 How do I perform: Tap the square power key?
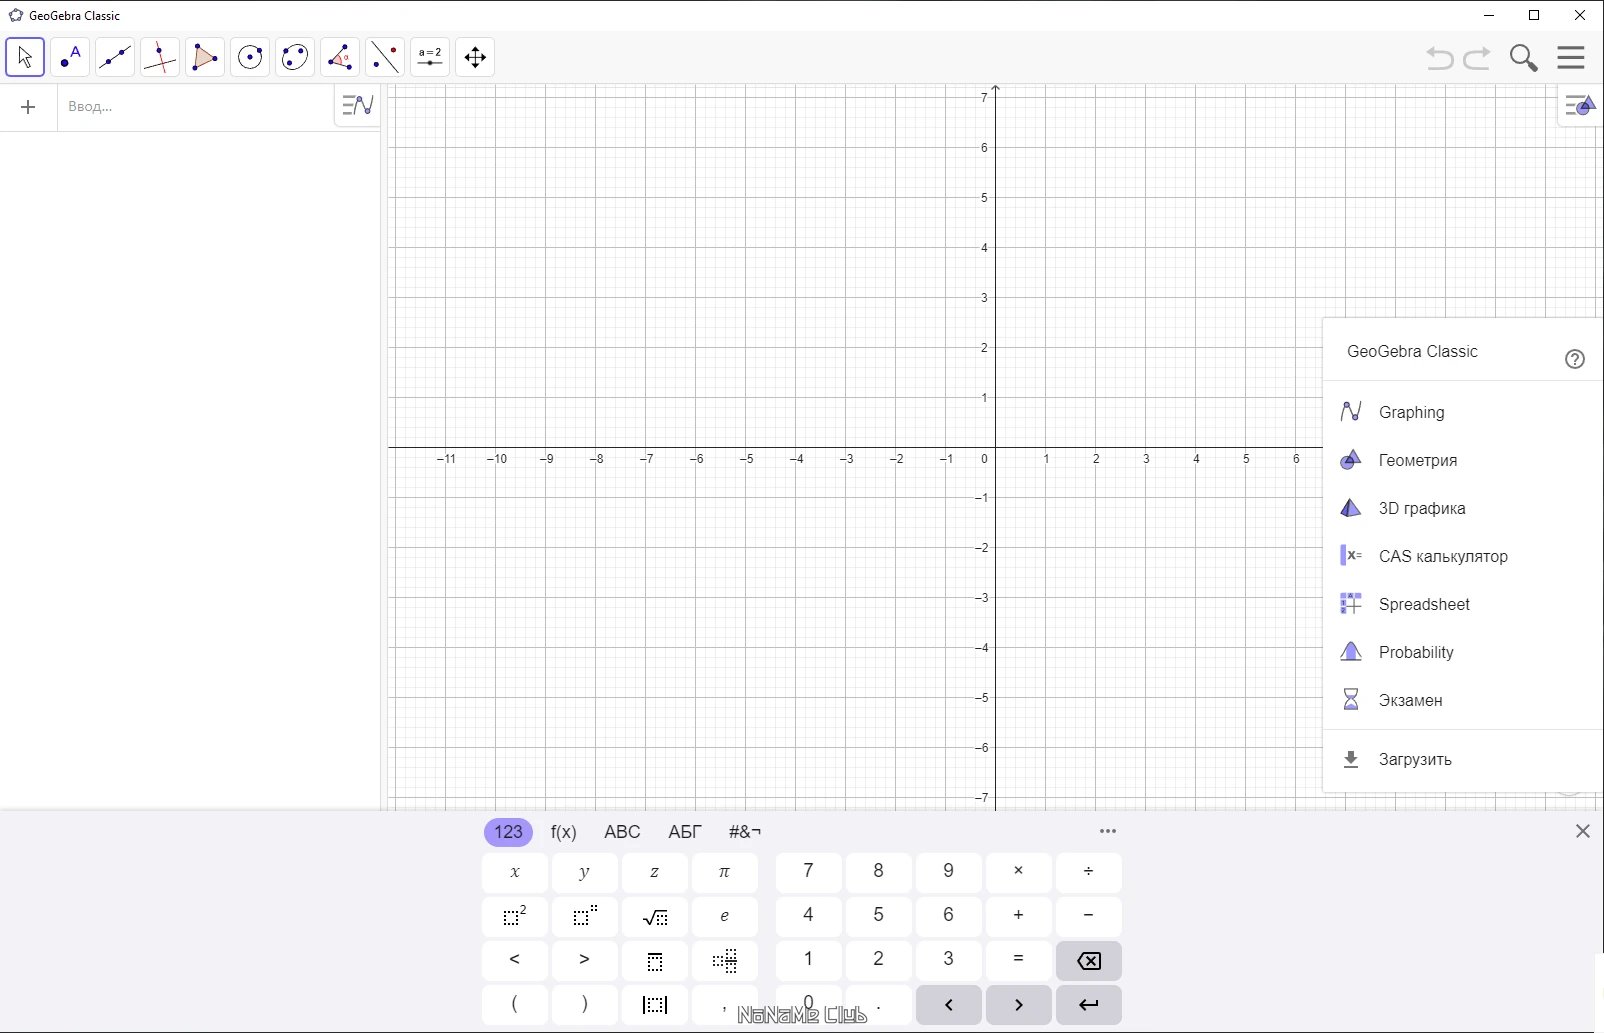515,916
